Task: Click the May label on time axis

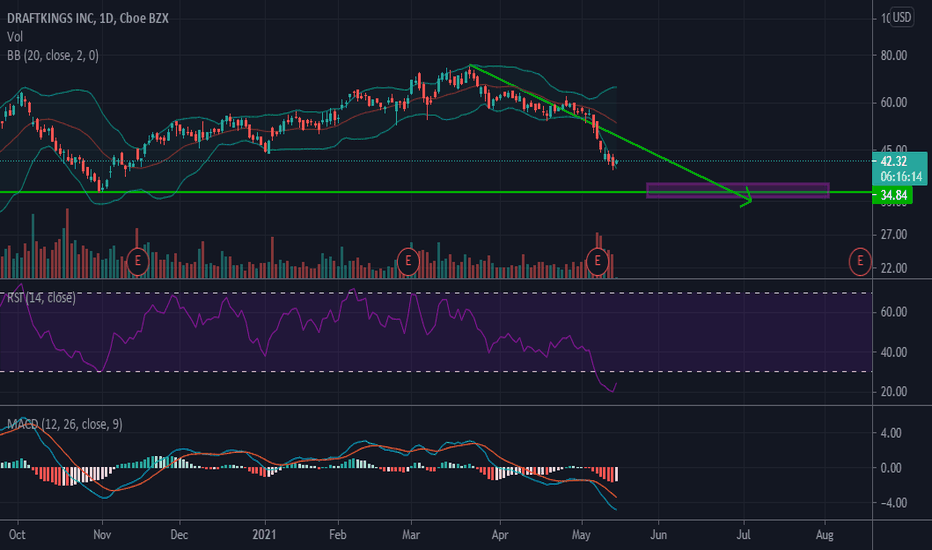Action: pyautogui.click(x=581, y=535)
